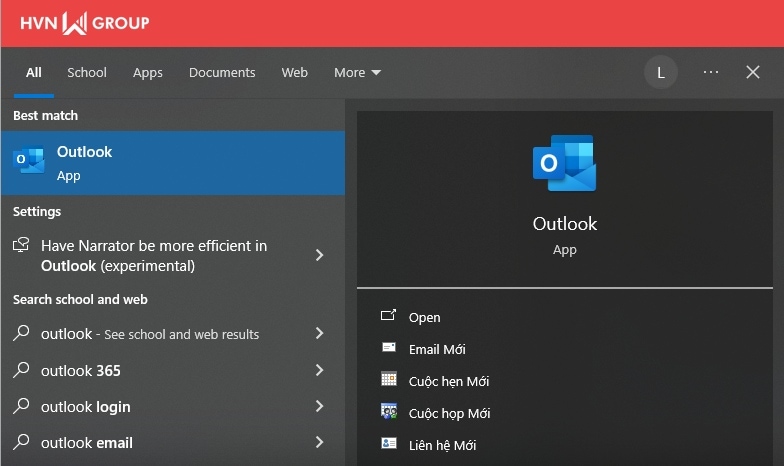Screen dimensions: 784x466
Task: Expand the Narrator setting result arrow
Action: 319,255
